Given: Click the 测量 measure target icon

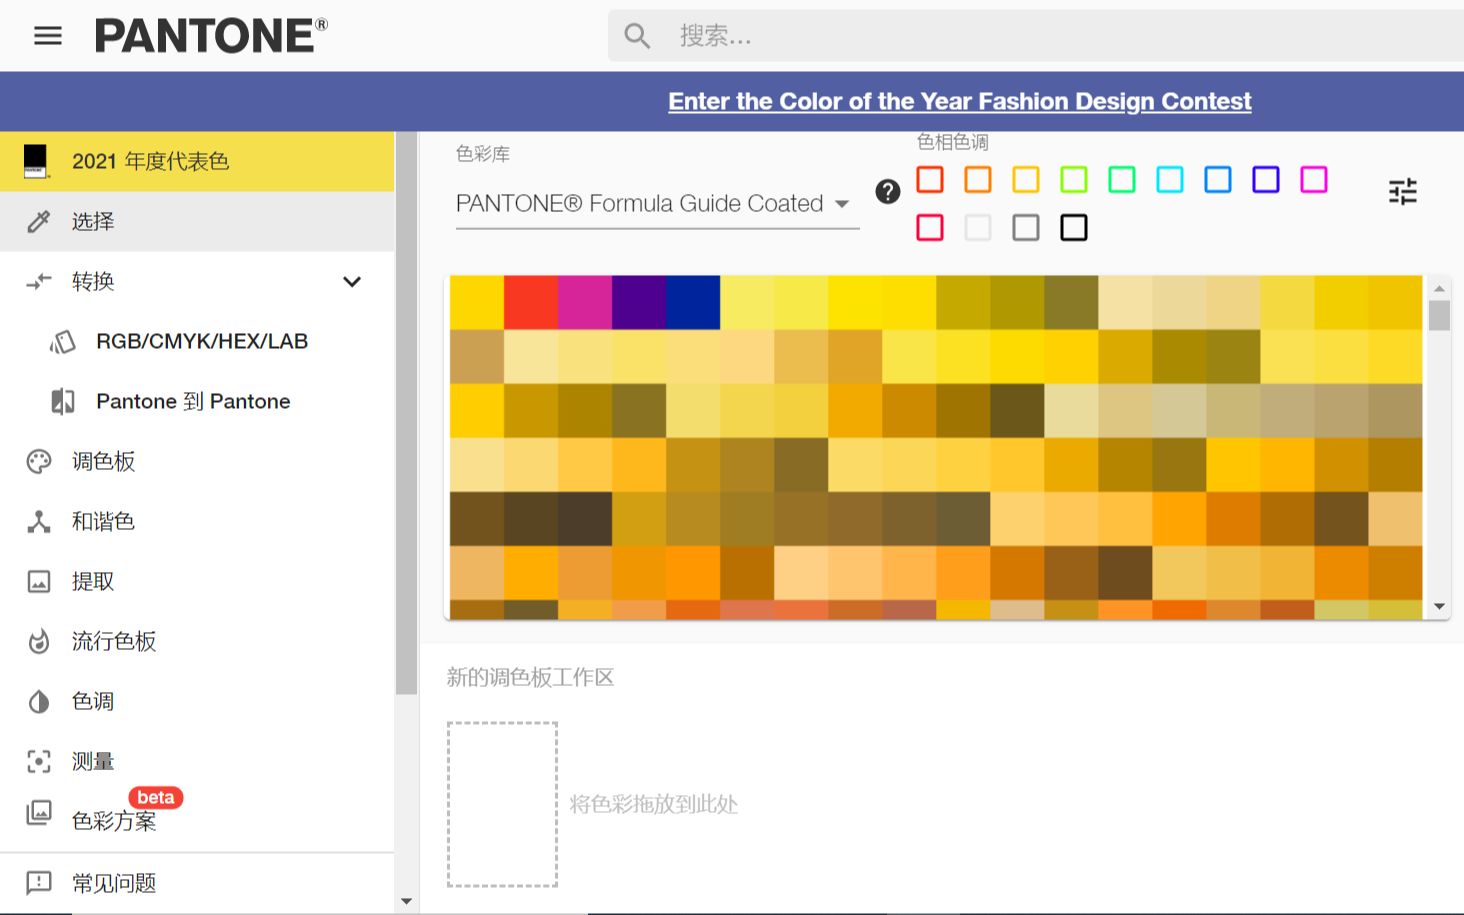Looking at the screenshot, I should pos(38,761).
